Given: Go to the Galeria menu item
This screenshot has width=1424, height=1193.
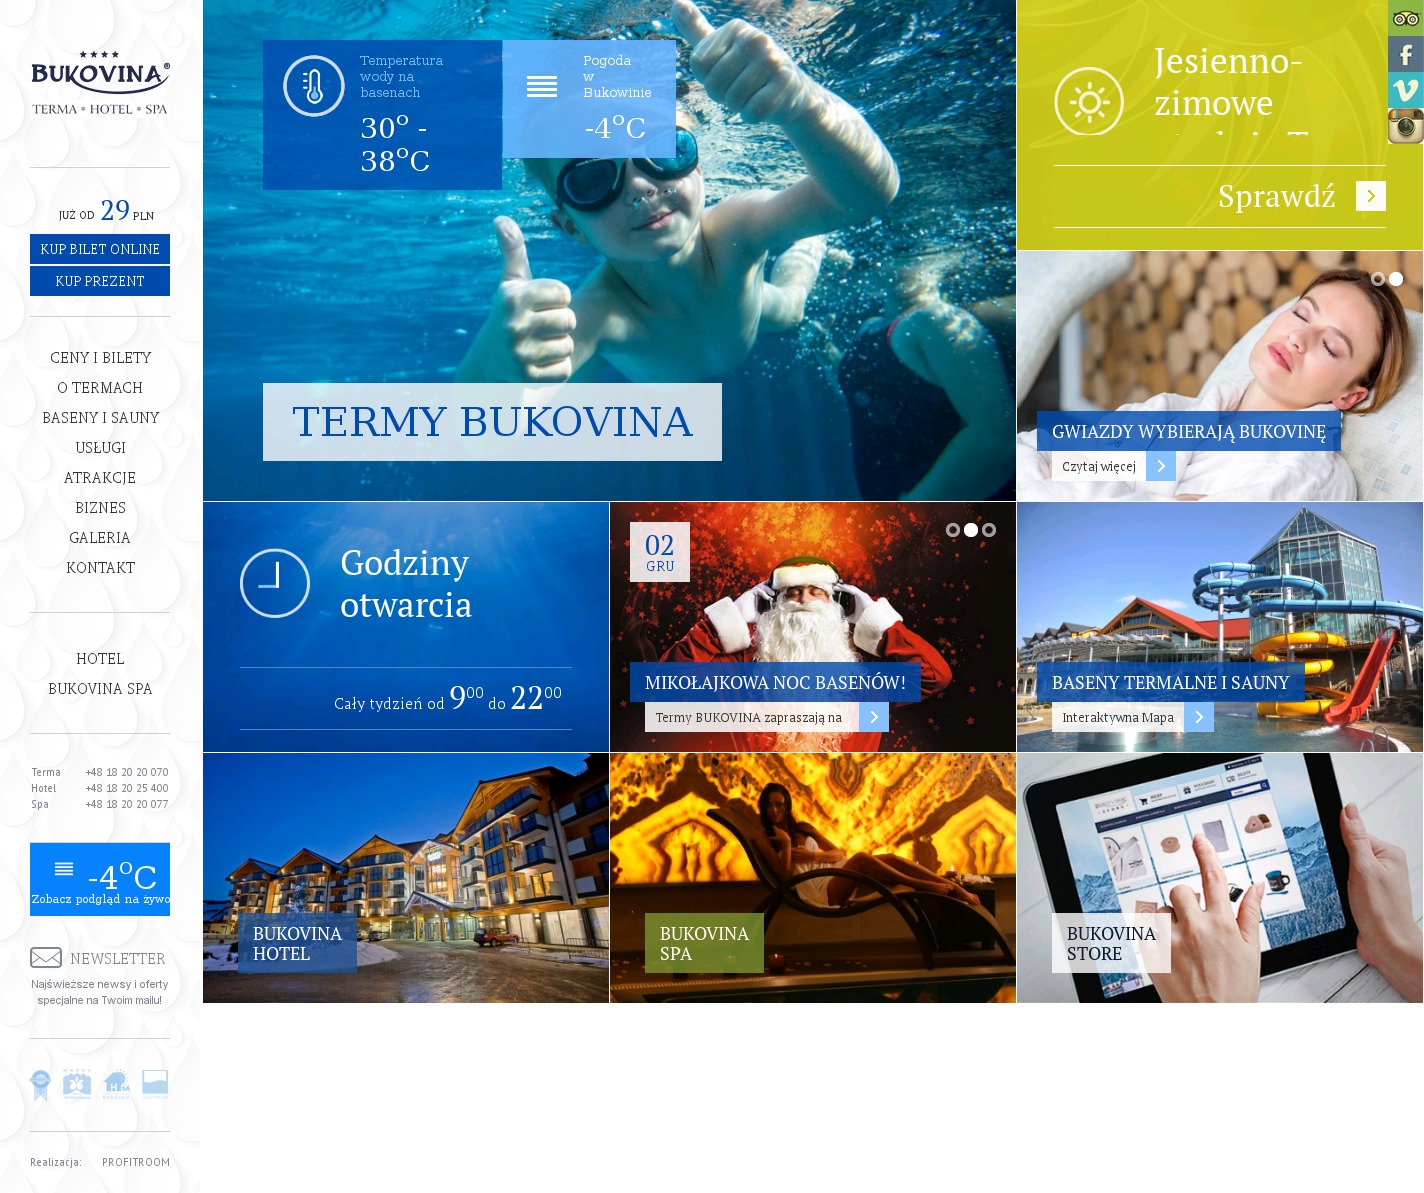Looking at the screenshot, I should [100, 538].
